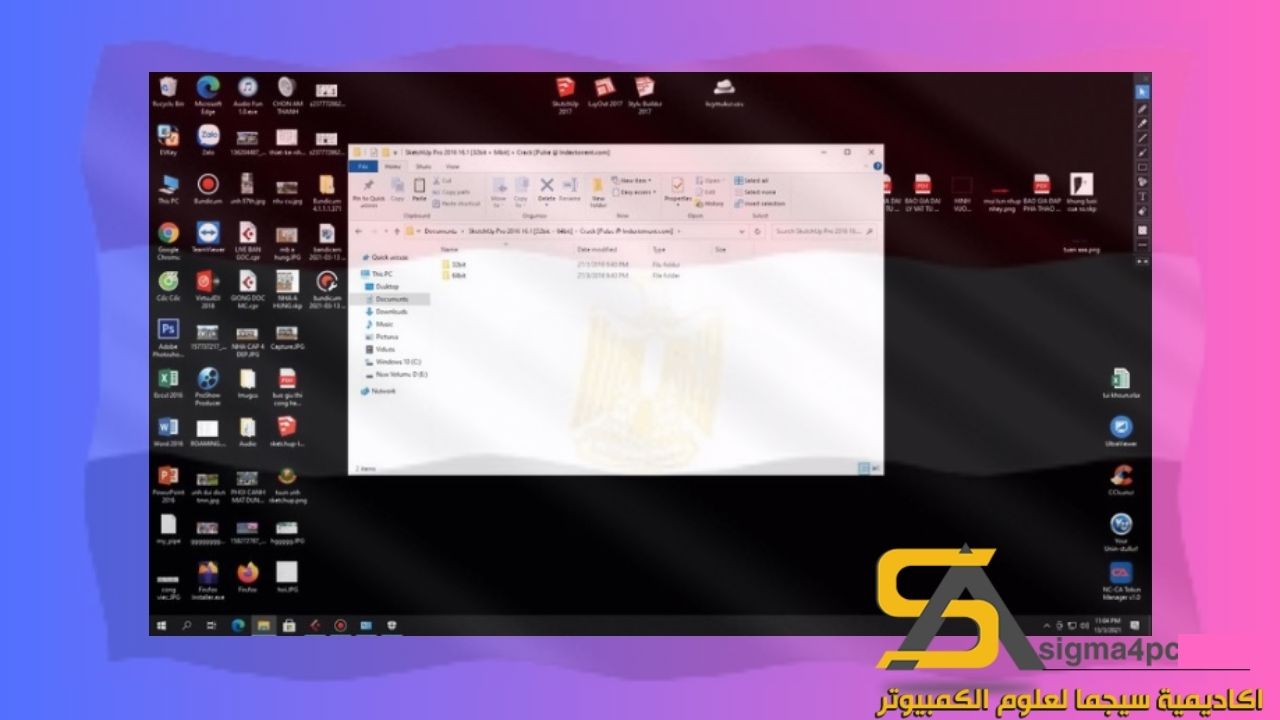Select the cursor tool in the drawing toolbar
Image resolution: width=1280 pixels, height=720 pixels.
pyautogui.click(x=1142, y=92)
